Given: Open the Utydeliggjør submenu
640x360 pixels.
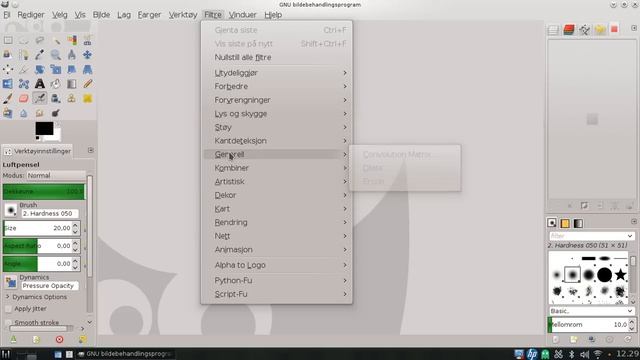Looking at the screenshot, I should click(277, 73).
